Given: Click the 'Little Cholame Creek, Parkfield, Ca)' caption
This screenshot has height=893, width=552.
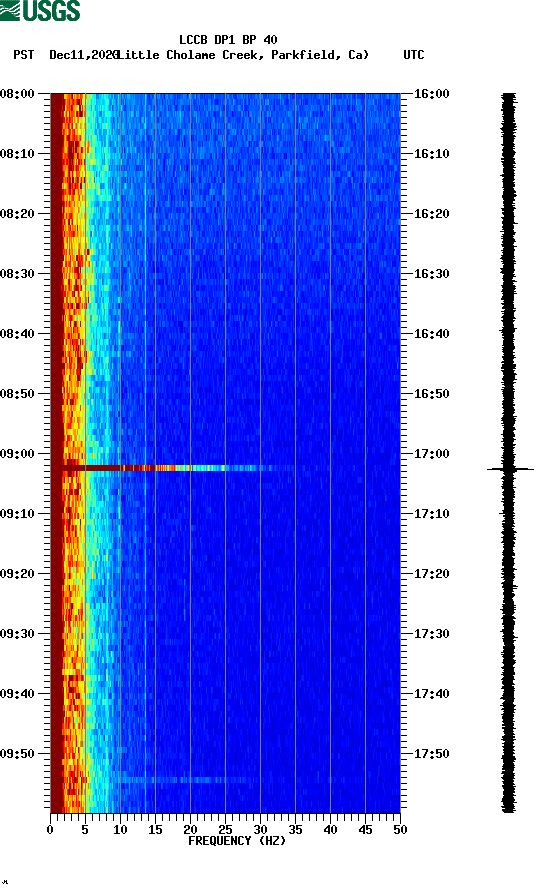Looking at the screenshot, I should click(x=243, y=55).
